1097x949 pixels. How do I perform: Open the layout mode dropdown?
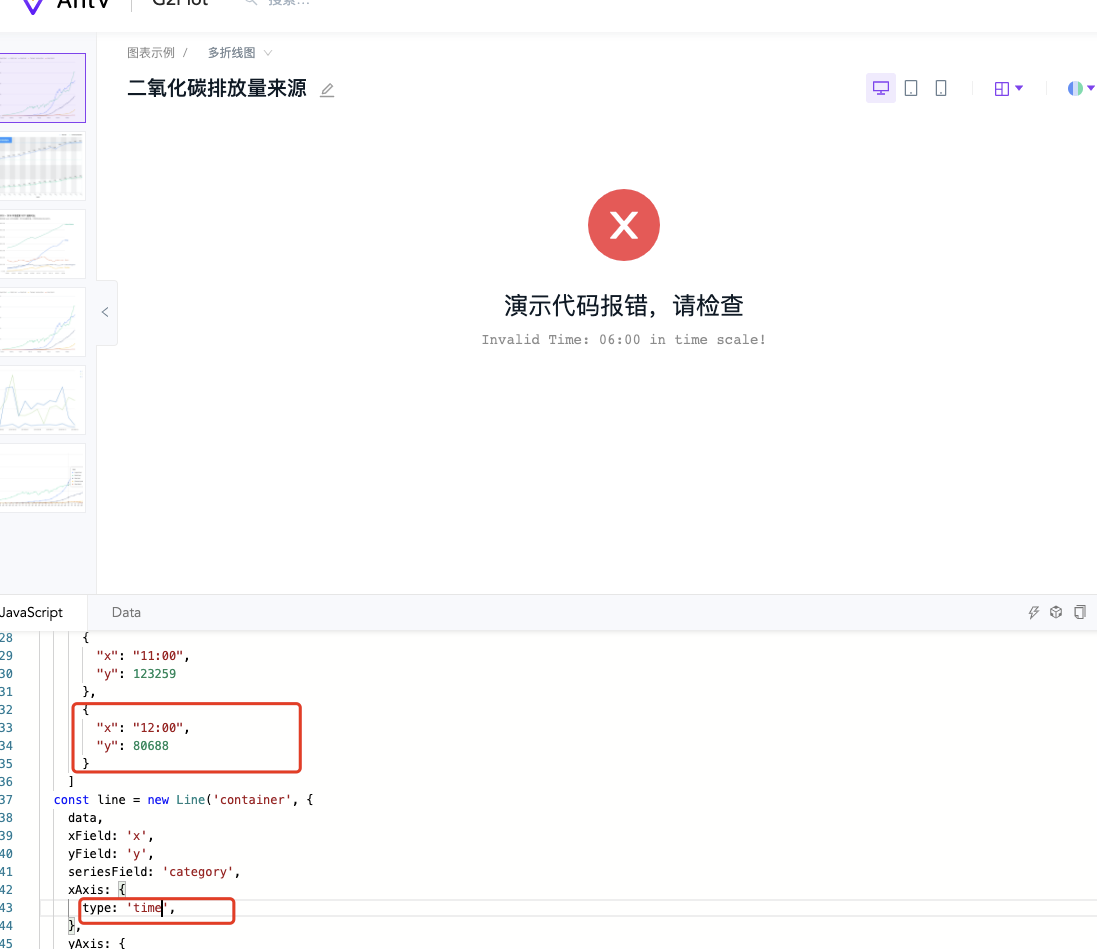(1008, 88)
